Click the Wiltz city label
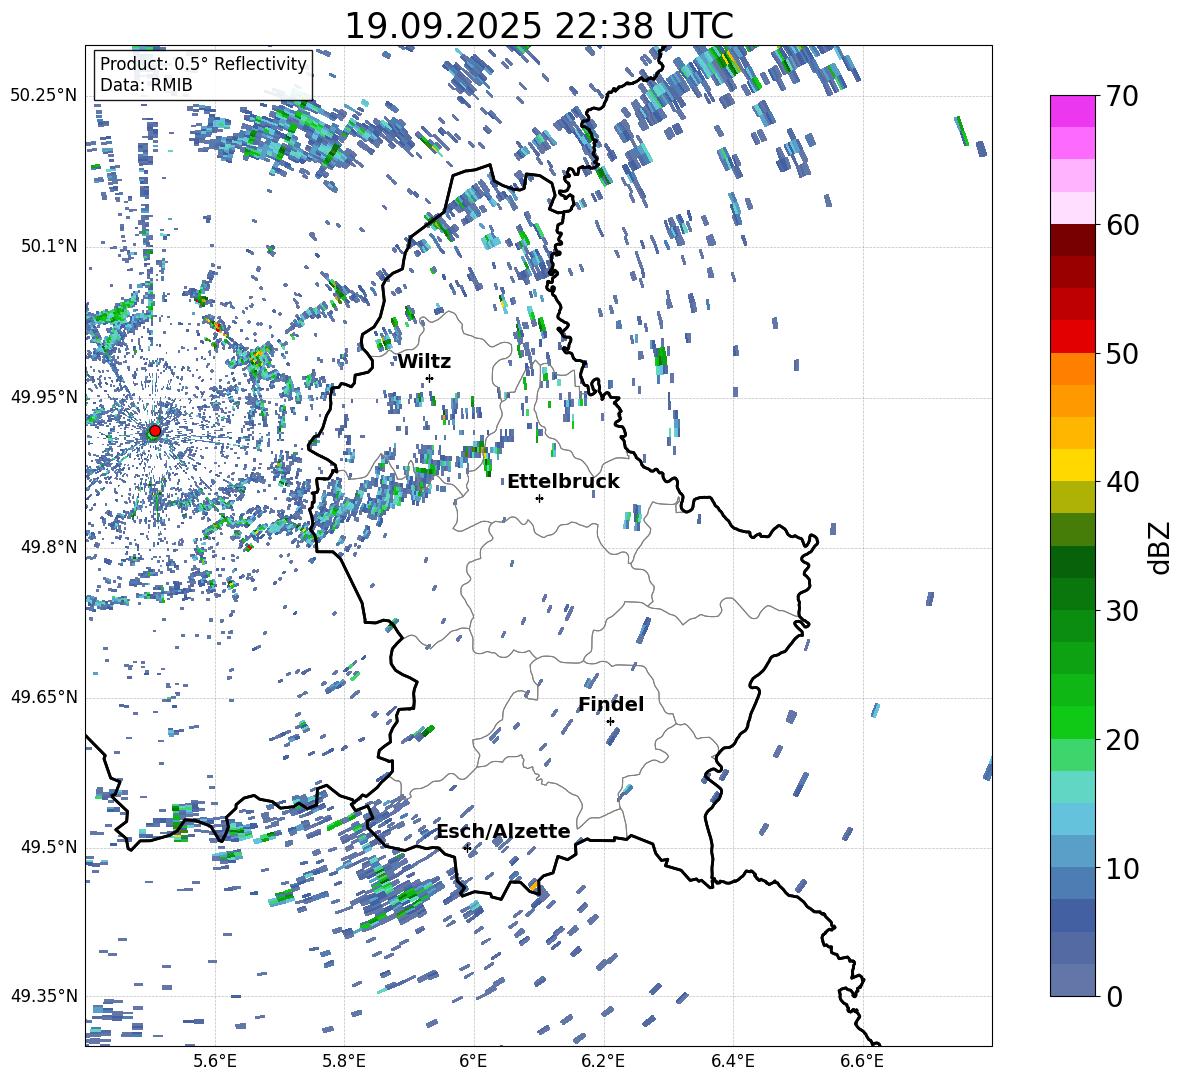 [x=424, y=362]
